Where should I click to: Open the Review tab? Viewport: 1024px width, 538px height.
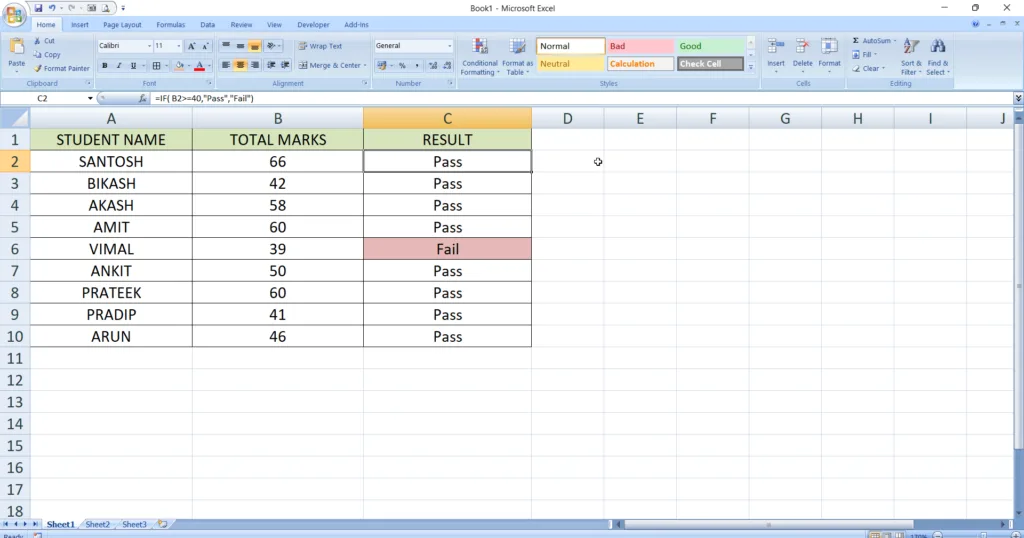tap(241, 25)
